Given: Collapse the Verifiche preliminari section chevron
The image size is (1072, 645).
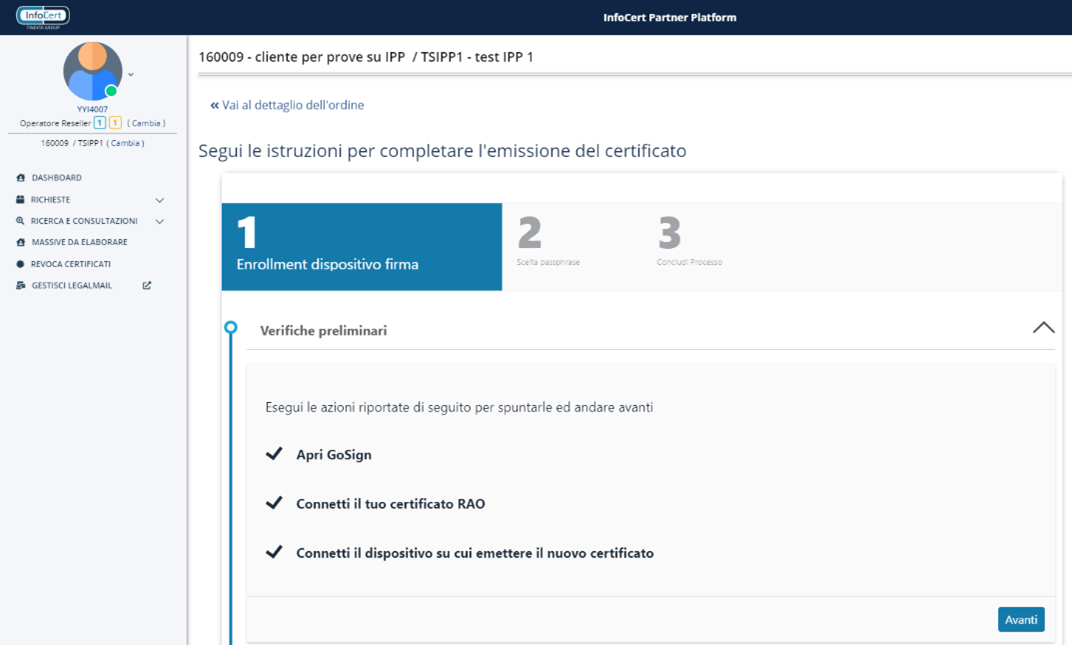Looking at the screenshot, I should pyautogui.click(x=1043, y=328).
